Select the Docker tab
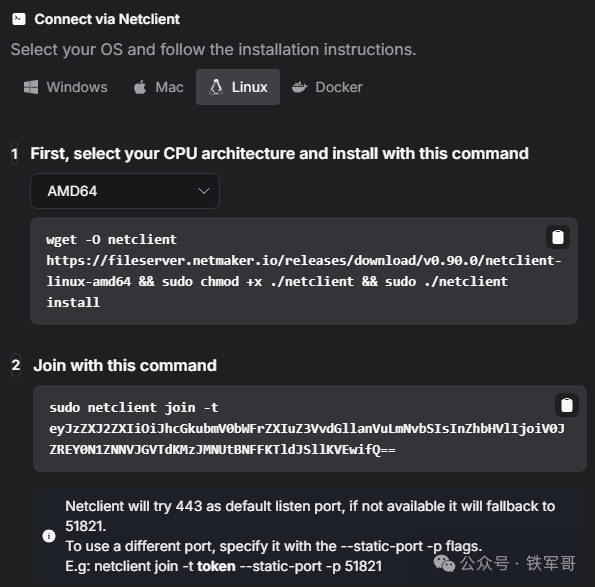 click(327, 87)
